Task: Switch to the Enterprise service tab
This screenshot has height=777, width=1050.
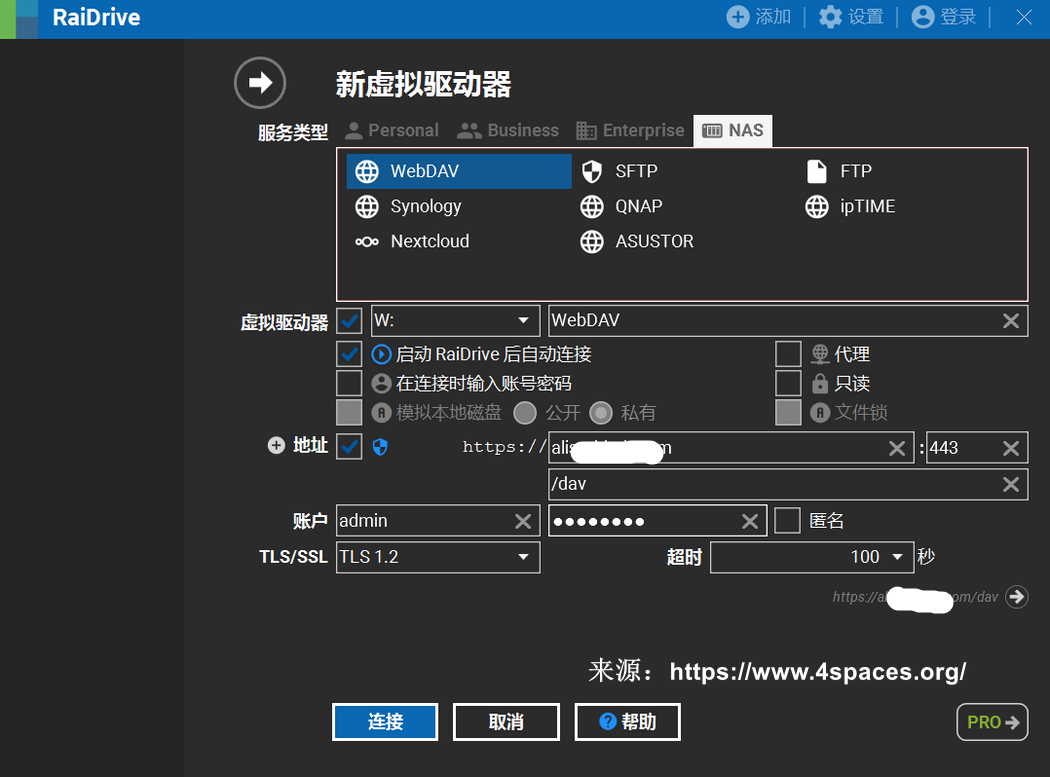Action: 630,130
